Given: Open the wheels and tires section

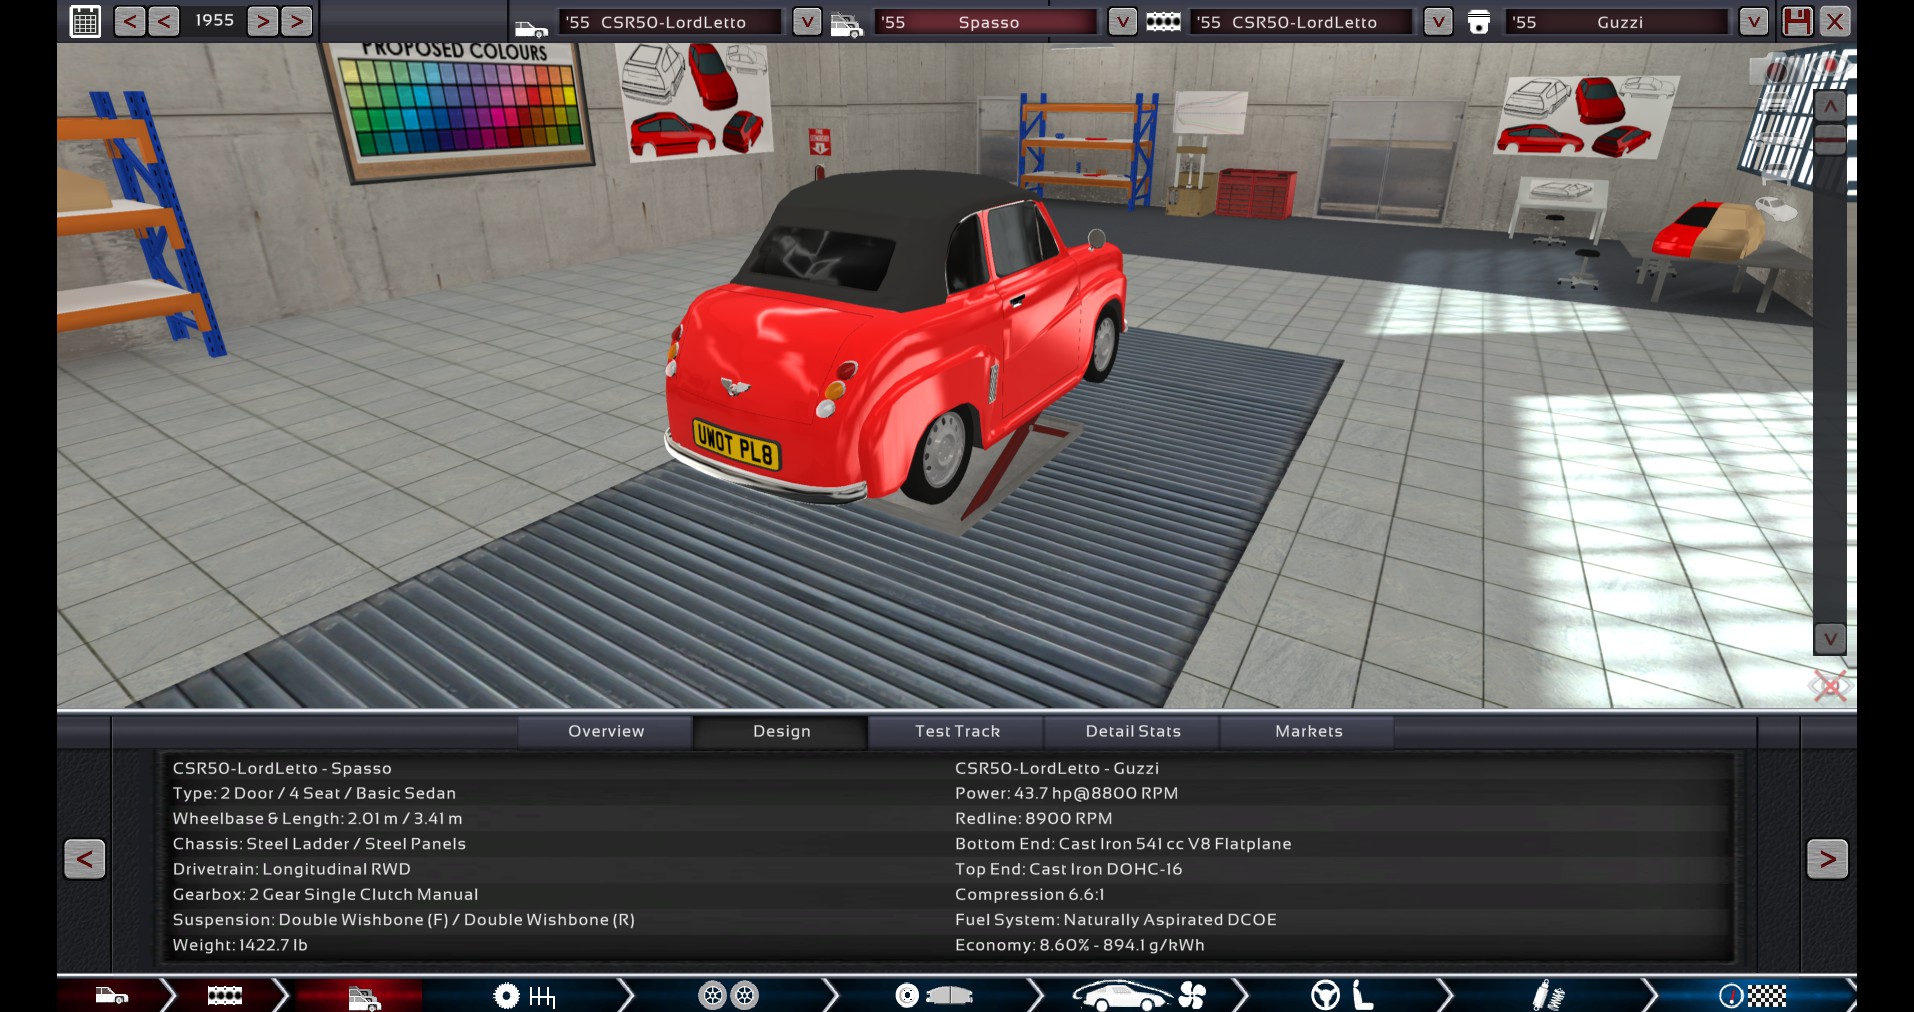Looking at the screenshot, I should pos(728,995).
